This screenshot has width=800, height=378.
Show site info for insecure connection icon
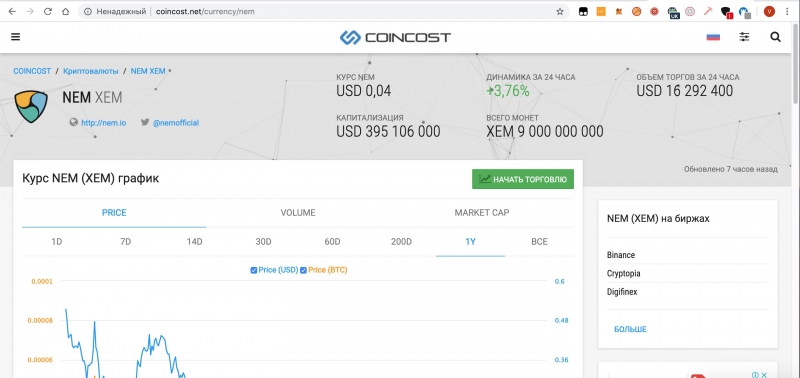(87, 11)
